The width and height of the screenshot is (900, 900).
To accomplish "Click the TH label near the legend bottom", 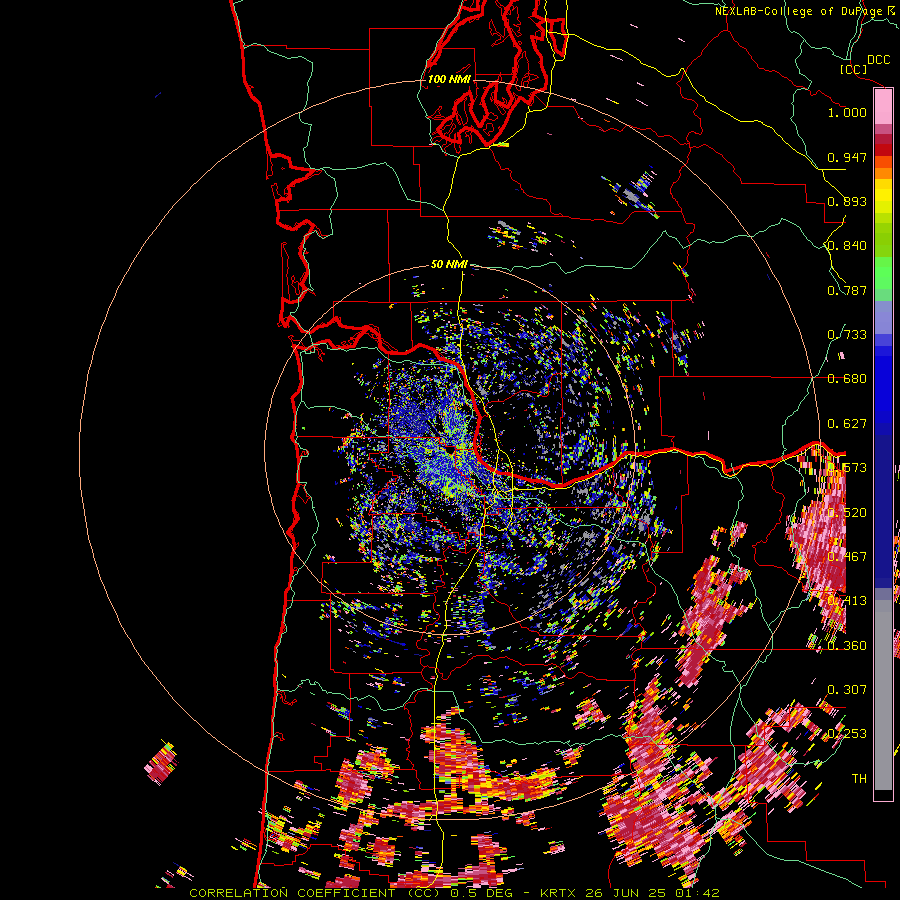I will pos(859,779).
